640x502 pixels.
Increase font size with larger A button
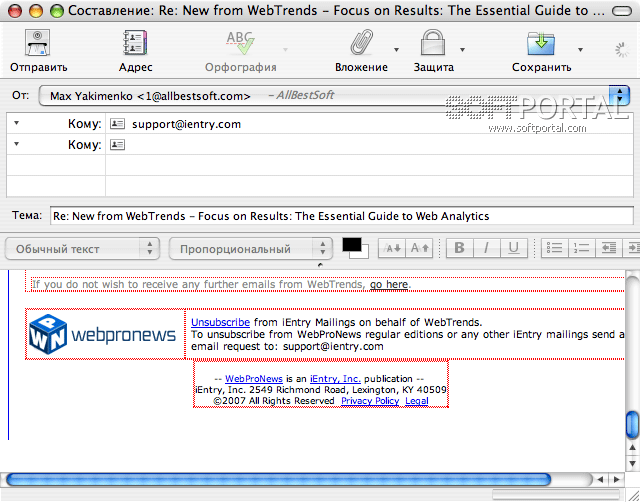[x=419, y=248]
